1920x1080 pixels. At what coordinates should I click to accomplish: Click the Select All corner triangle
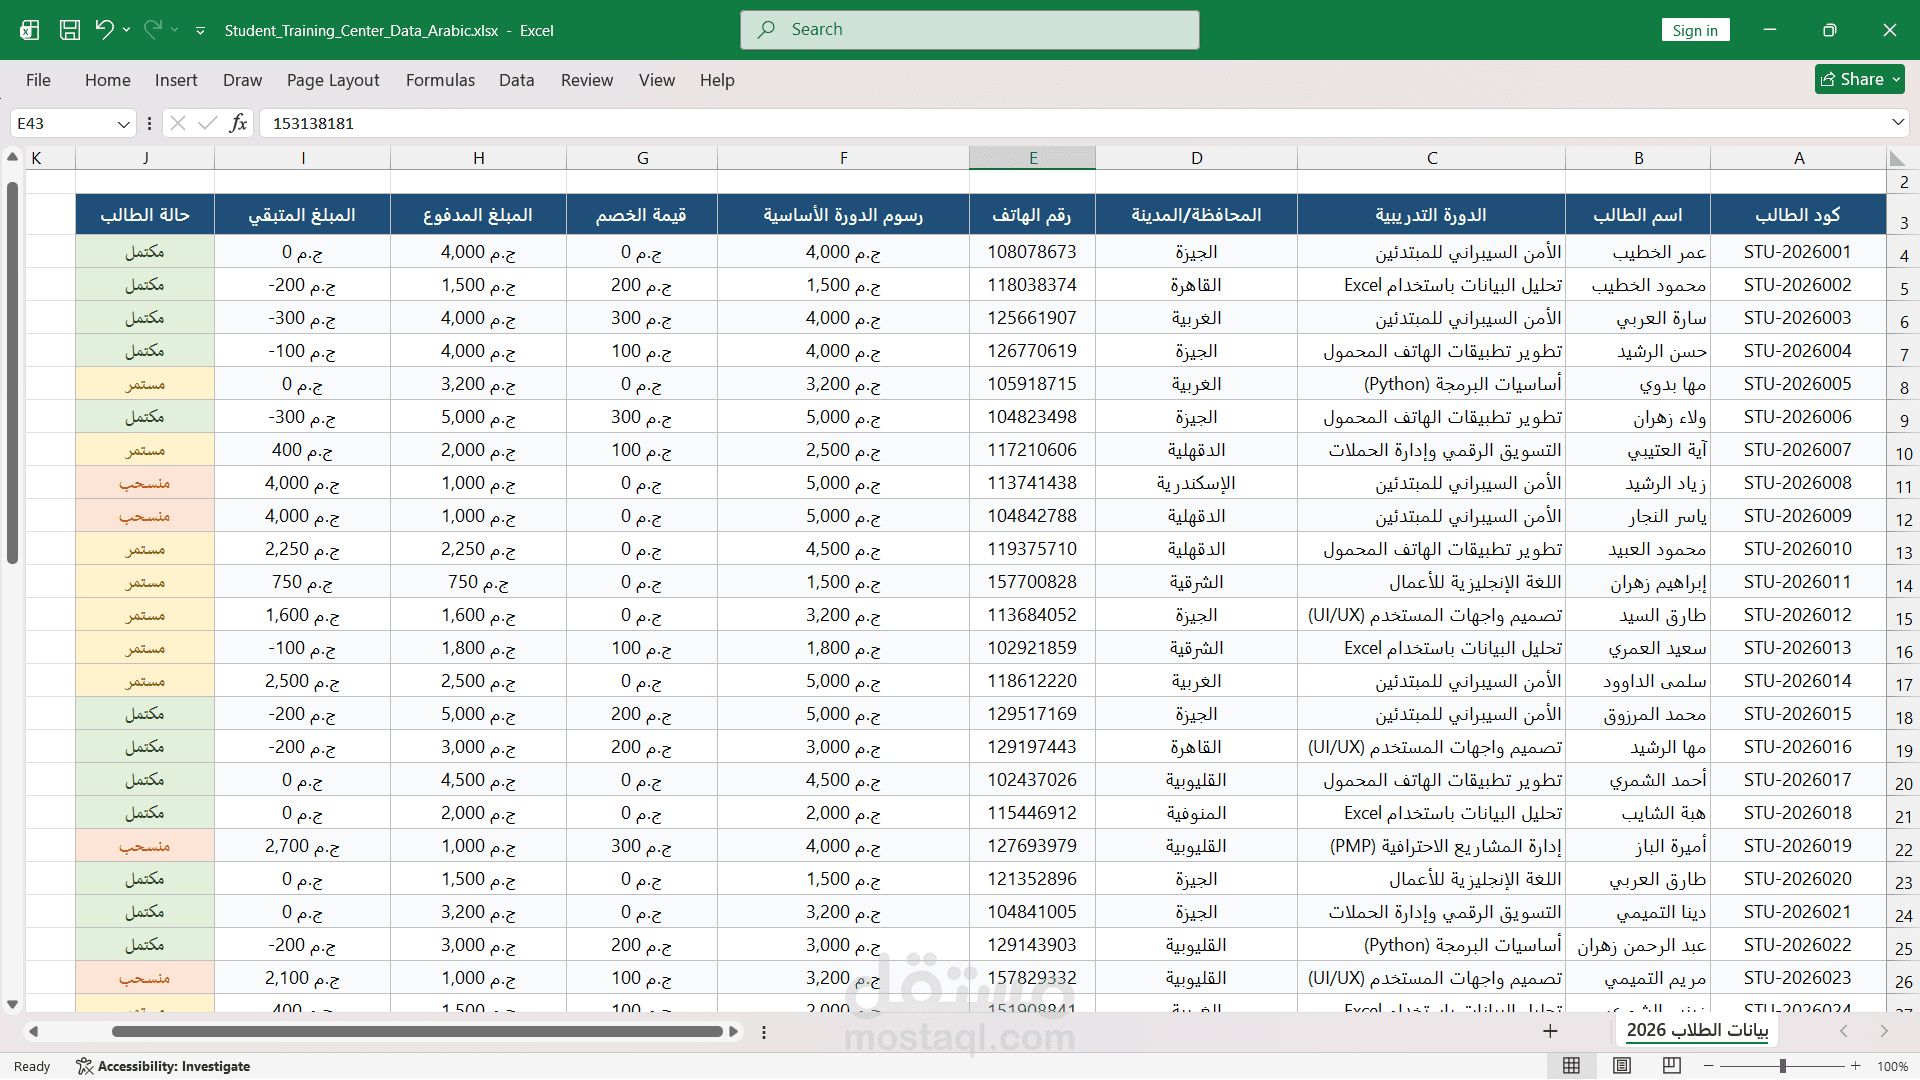1898,158
